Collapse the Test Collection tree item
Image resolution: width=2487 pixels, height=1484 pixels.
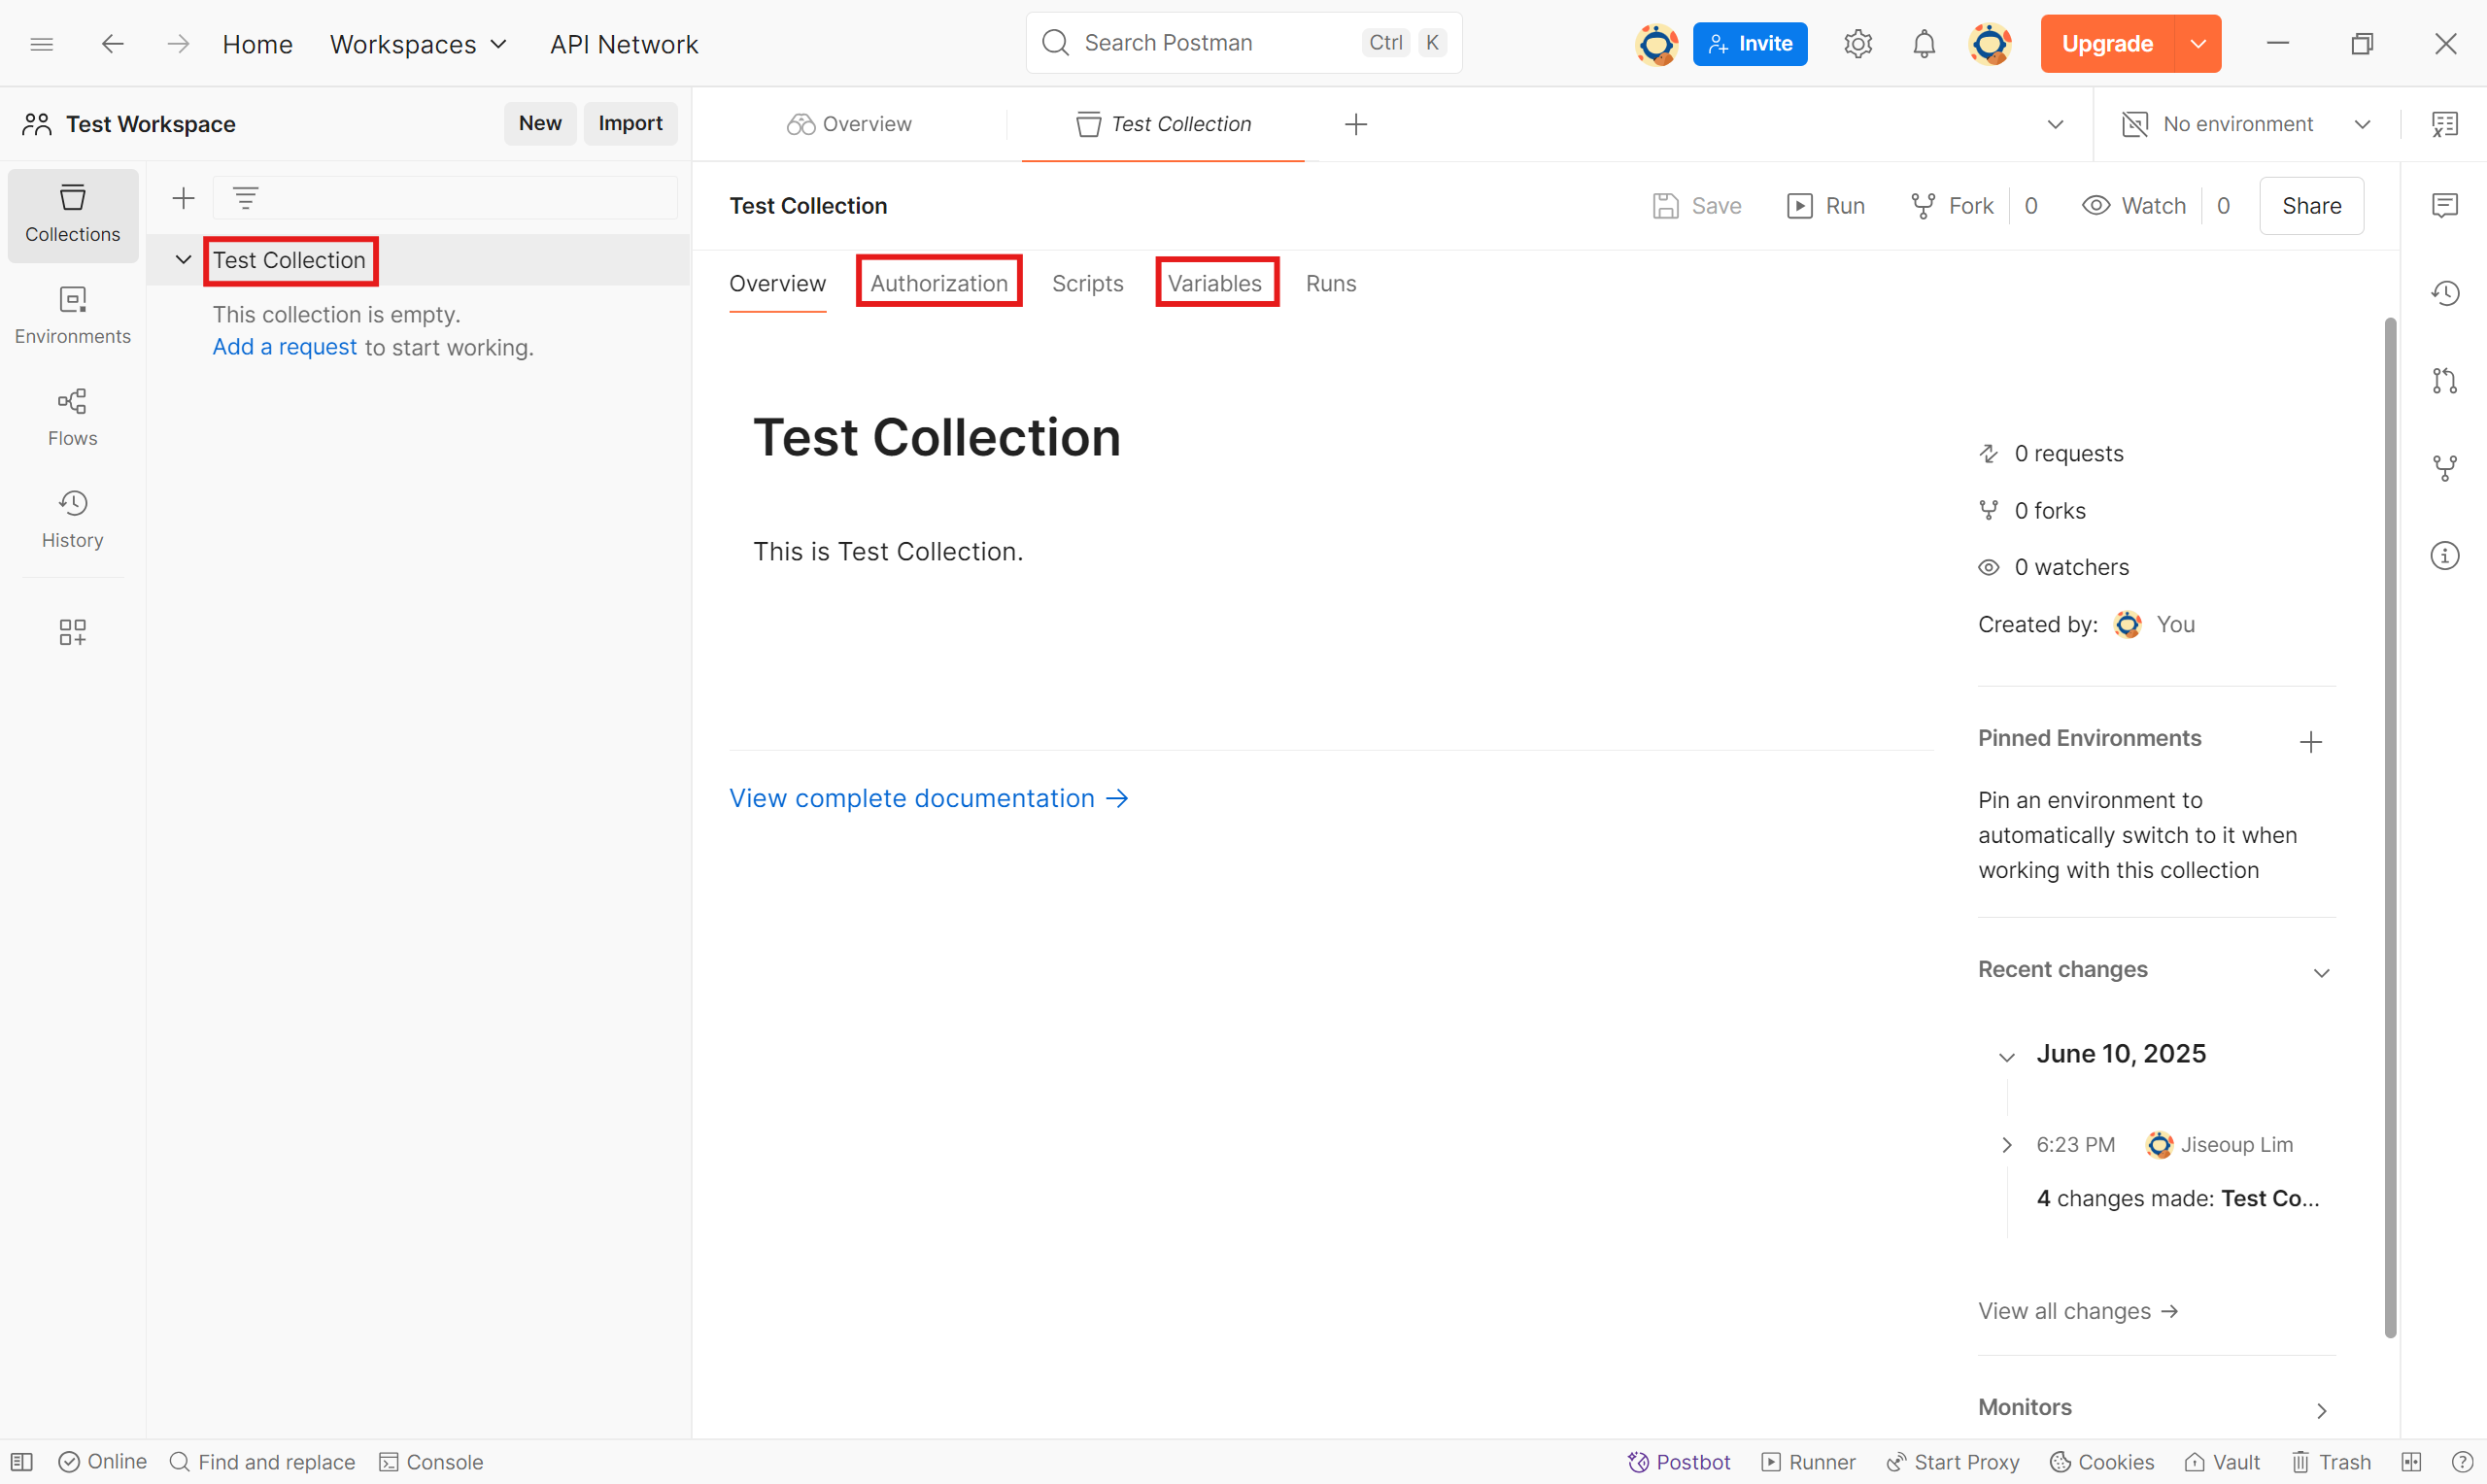[x=183, y=259]
